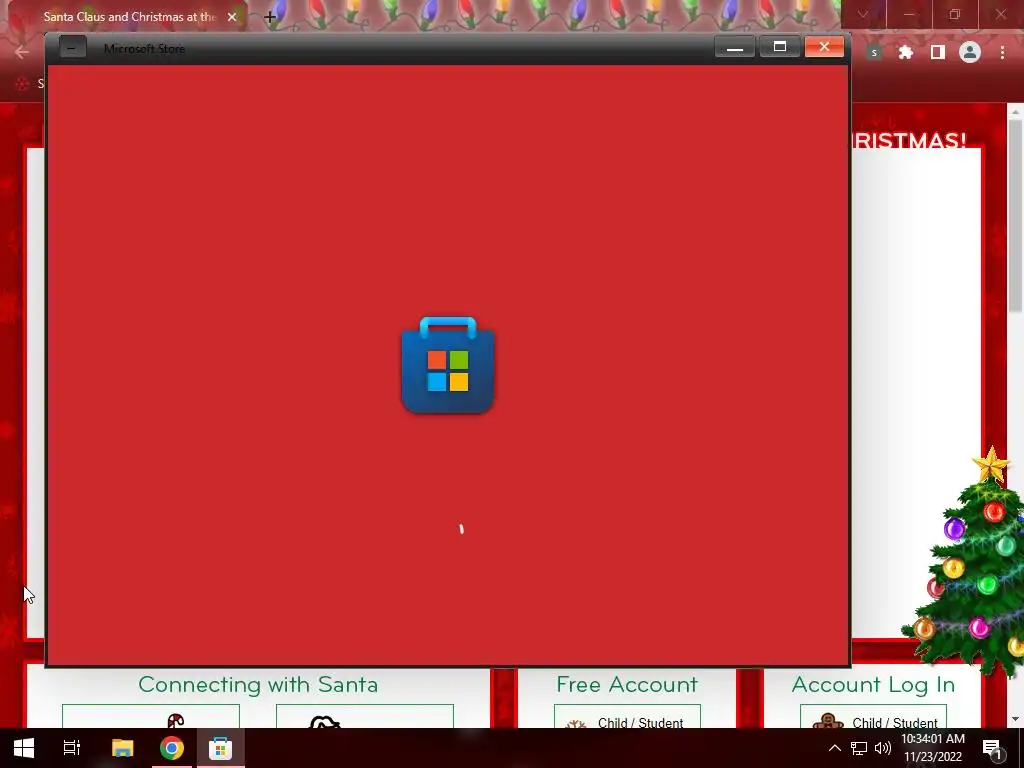Open Chrome profile avatar menu
The width and height of the screenshot is (1024, 768).
coord(970,52)
